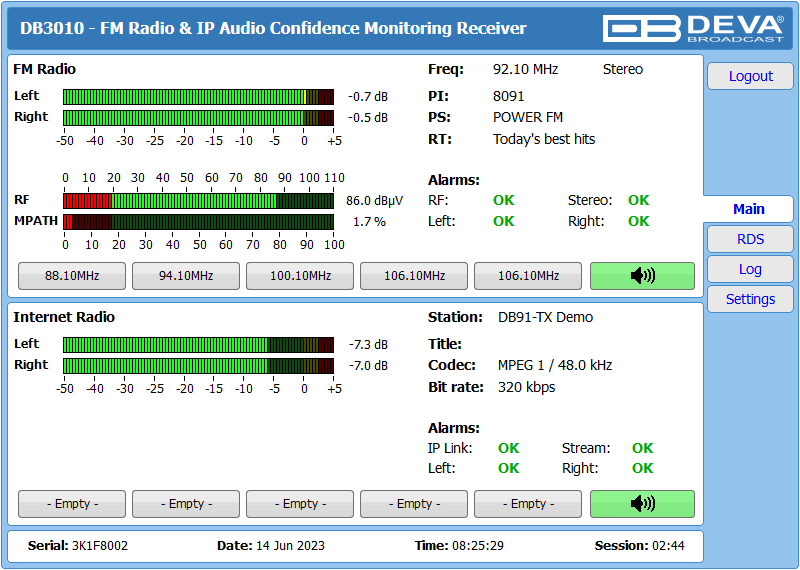Tune to 94.10MHz preset
This screenshot has height=570, width=800.
(186, 276)
